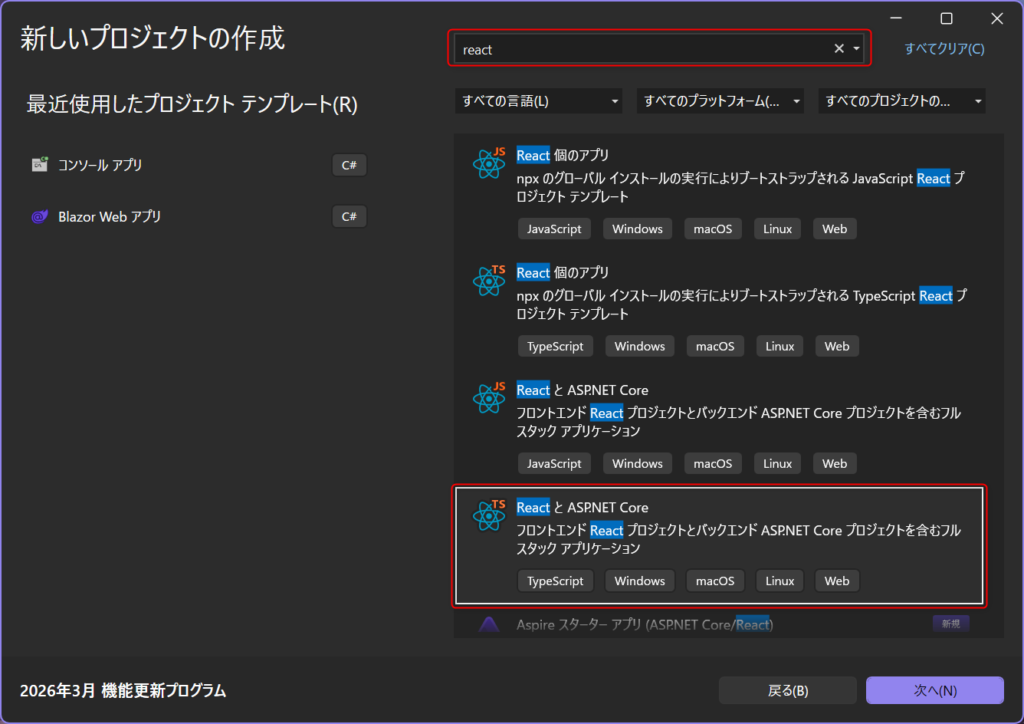Maximize the new project dialog window

[946, 18]
